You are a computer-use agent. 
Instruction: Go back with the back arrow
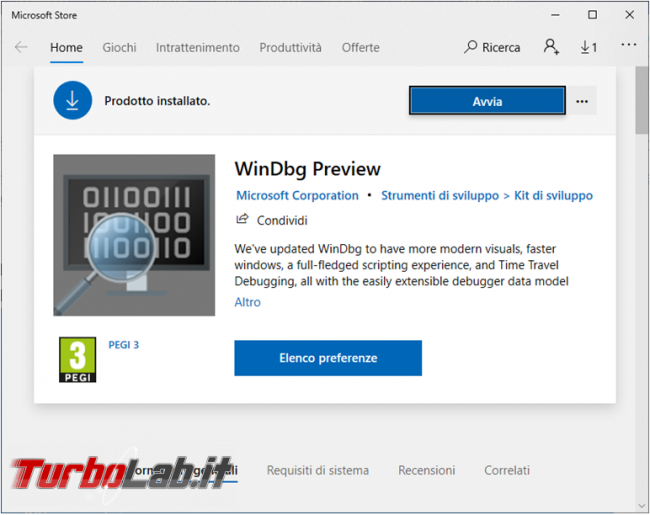21,47
